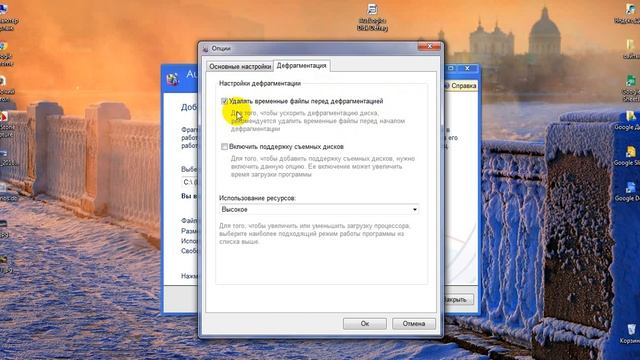This screenshot has height=360, width=640.
Task: Switch to the 'Основные настройки' tab
Action: (240, 67)
